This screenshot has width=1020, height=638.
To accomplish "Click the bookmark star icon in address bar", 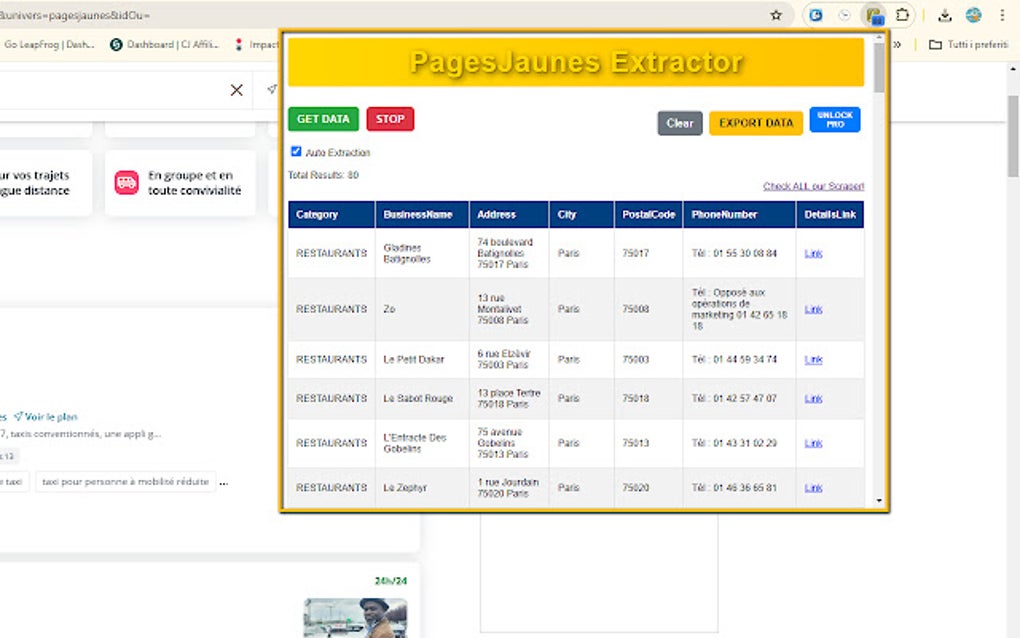I will [x=776, y=15].
